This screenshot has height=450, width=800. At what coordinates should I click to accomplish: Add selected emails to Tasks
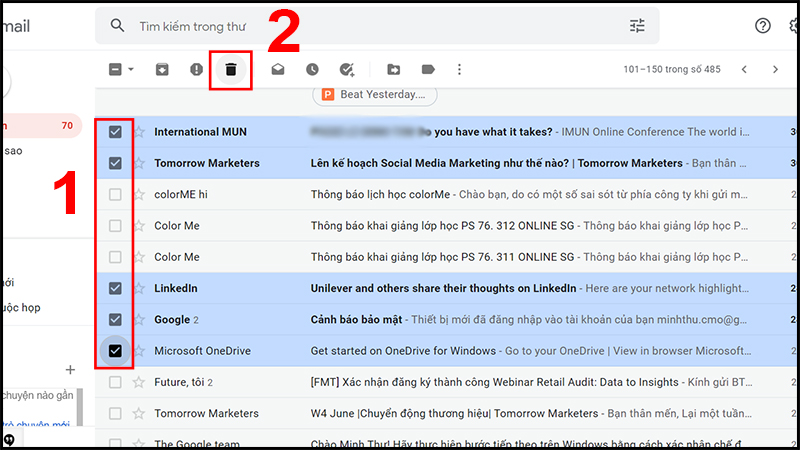tap(347, 69)
